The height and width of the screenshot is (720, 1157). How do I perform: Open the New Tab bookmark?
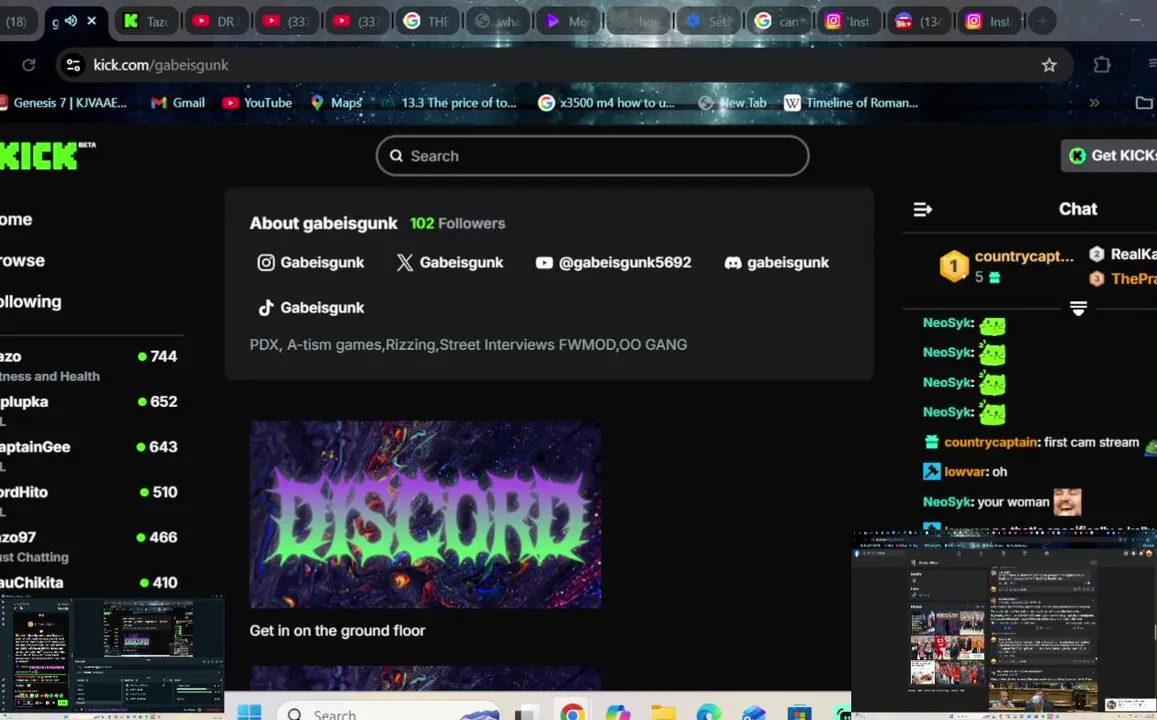733,103
